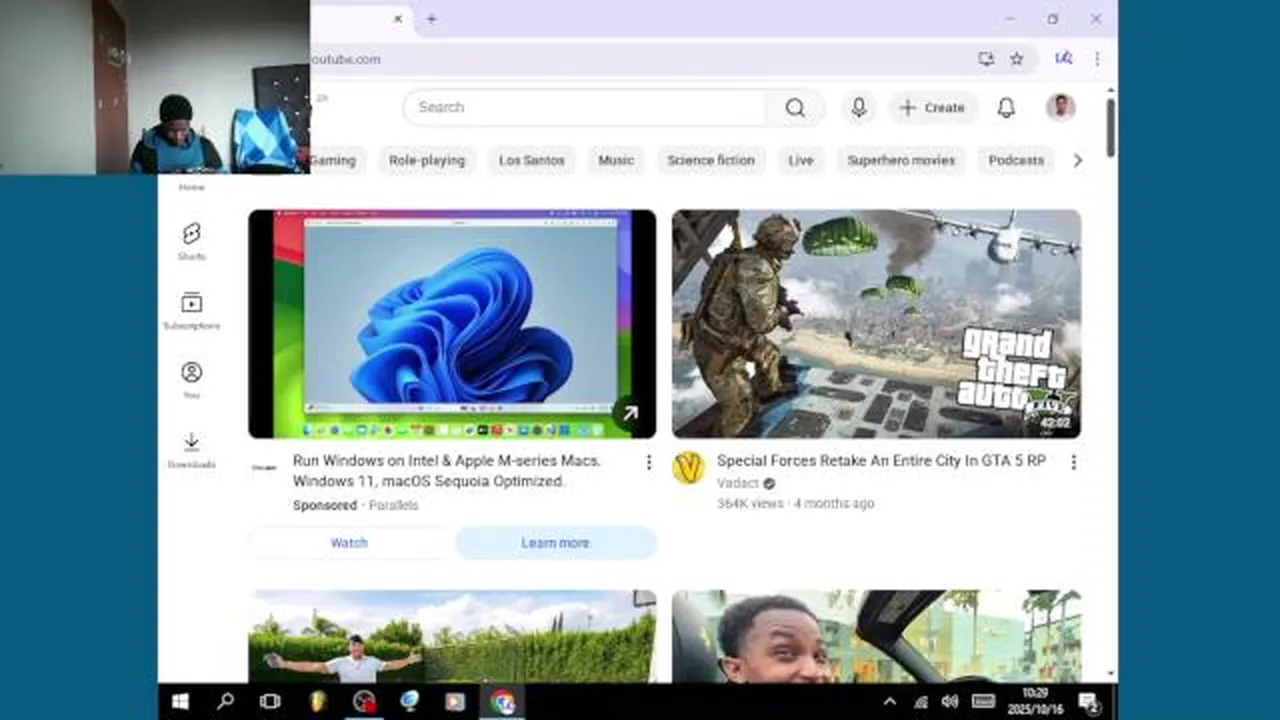
Task: Open the taskbar clock showing 10:29
Action: (1035, 701)
